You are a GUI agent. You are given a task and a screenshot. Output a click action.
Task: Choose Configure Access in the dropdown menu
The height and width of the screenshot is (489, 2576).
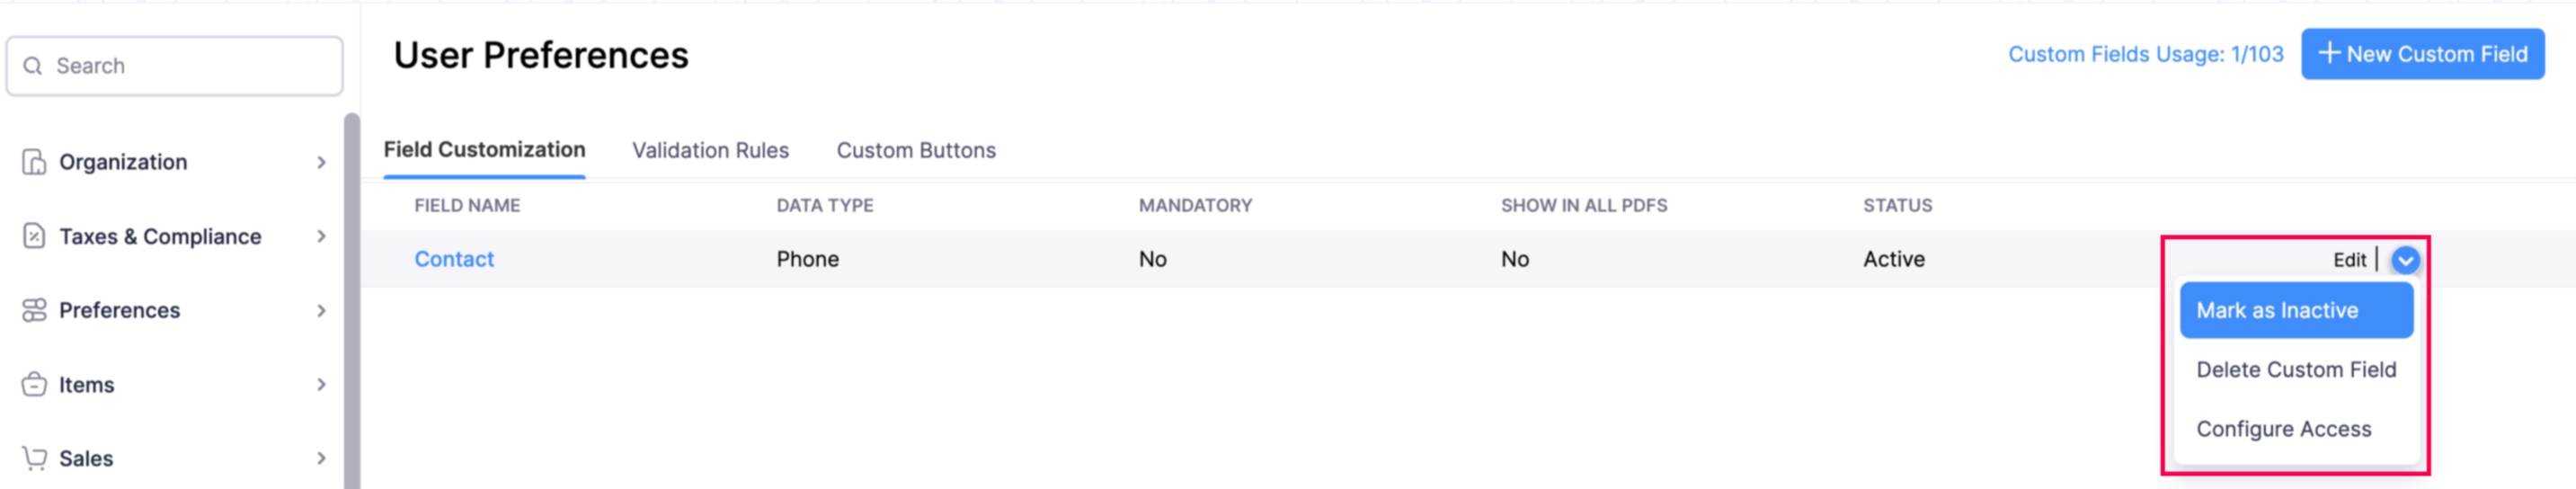click(2283, 429)
